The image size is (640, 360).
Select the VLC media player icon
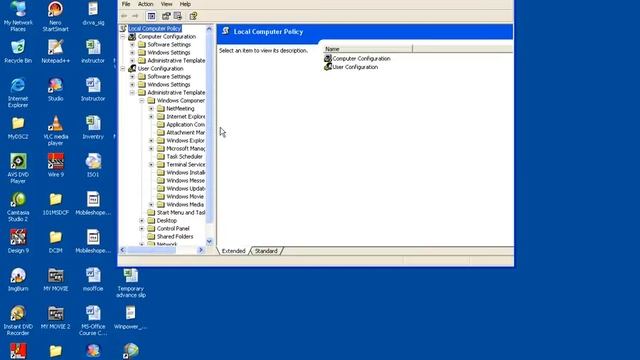pyautogui.click(x=56, y=131)
